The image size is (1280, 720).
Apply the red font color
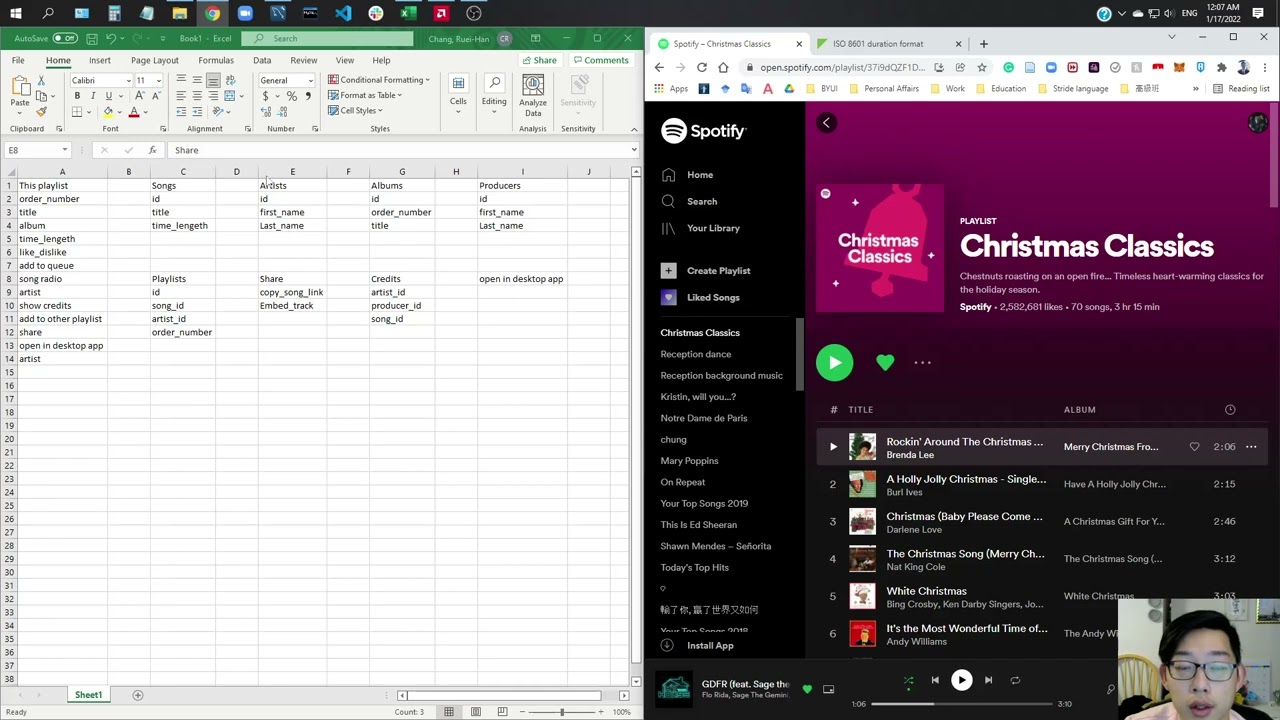click(x=133, y=112)
